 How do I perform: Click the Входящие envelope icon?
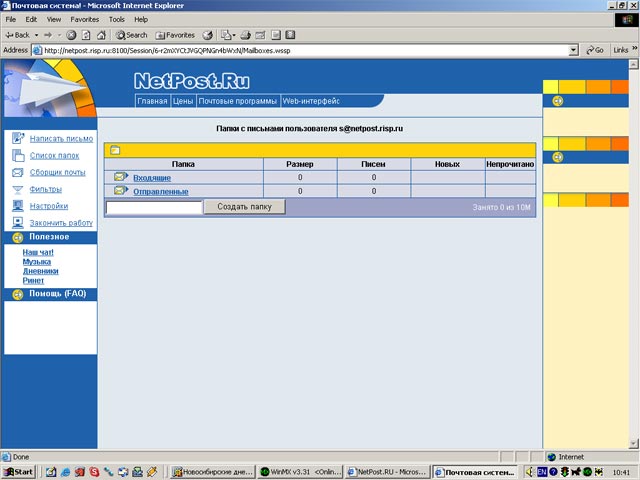(121, 177)
